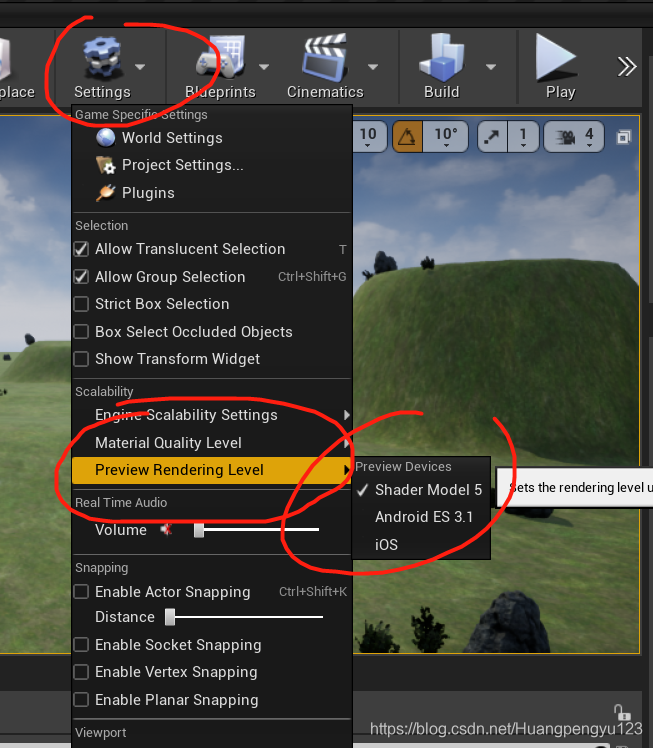Enable Socket Snapping checkbox
Image resolution: width=653 pixels, height=748 pixels.
(x=81, y=644)
